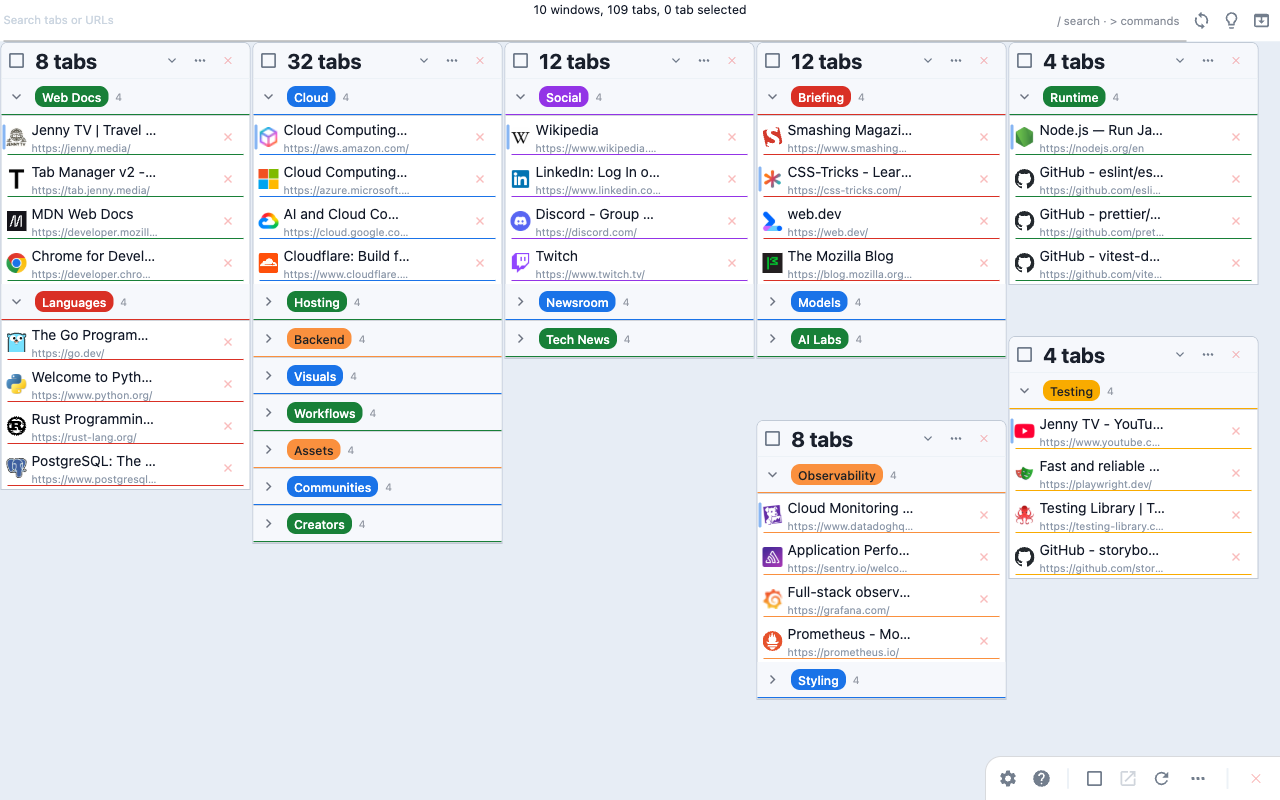Tick the checkbox of the Briefing window
The height and width of the screenshot is (800, 1280).
coord(772,61)
